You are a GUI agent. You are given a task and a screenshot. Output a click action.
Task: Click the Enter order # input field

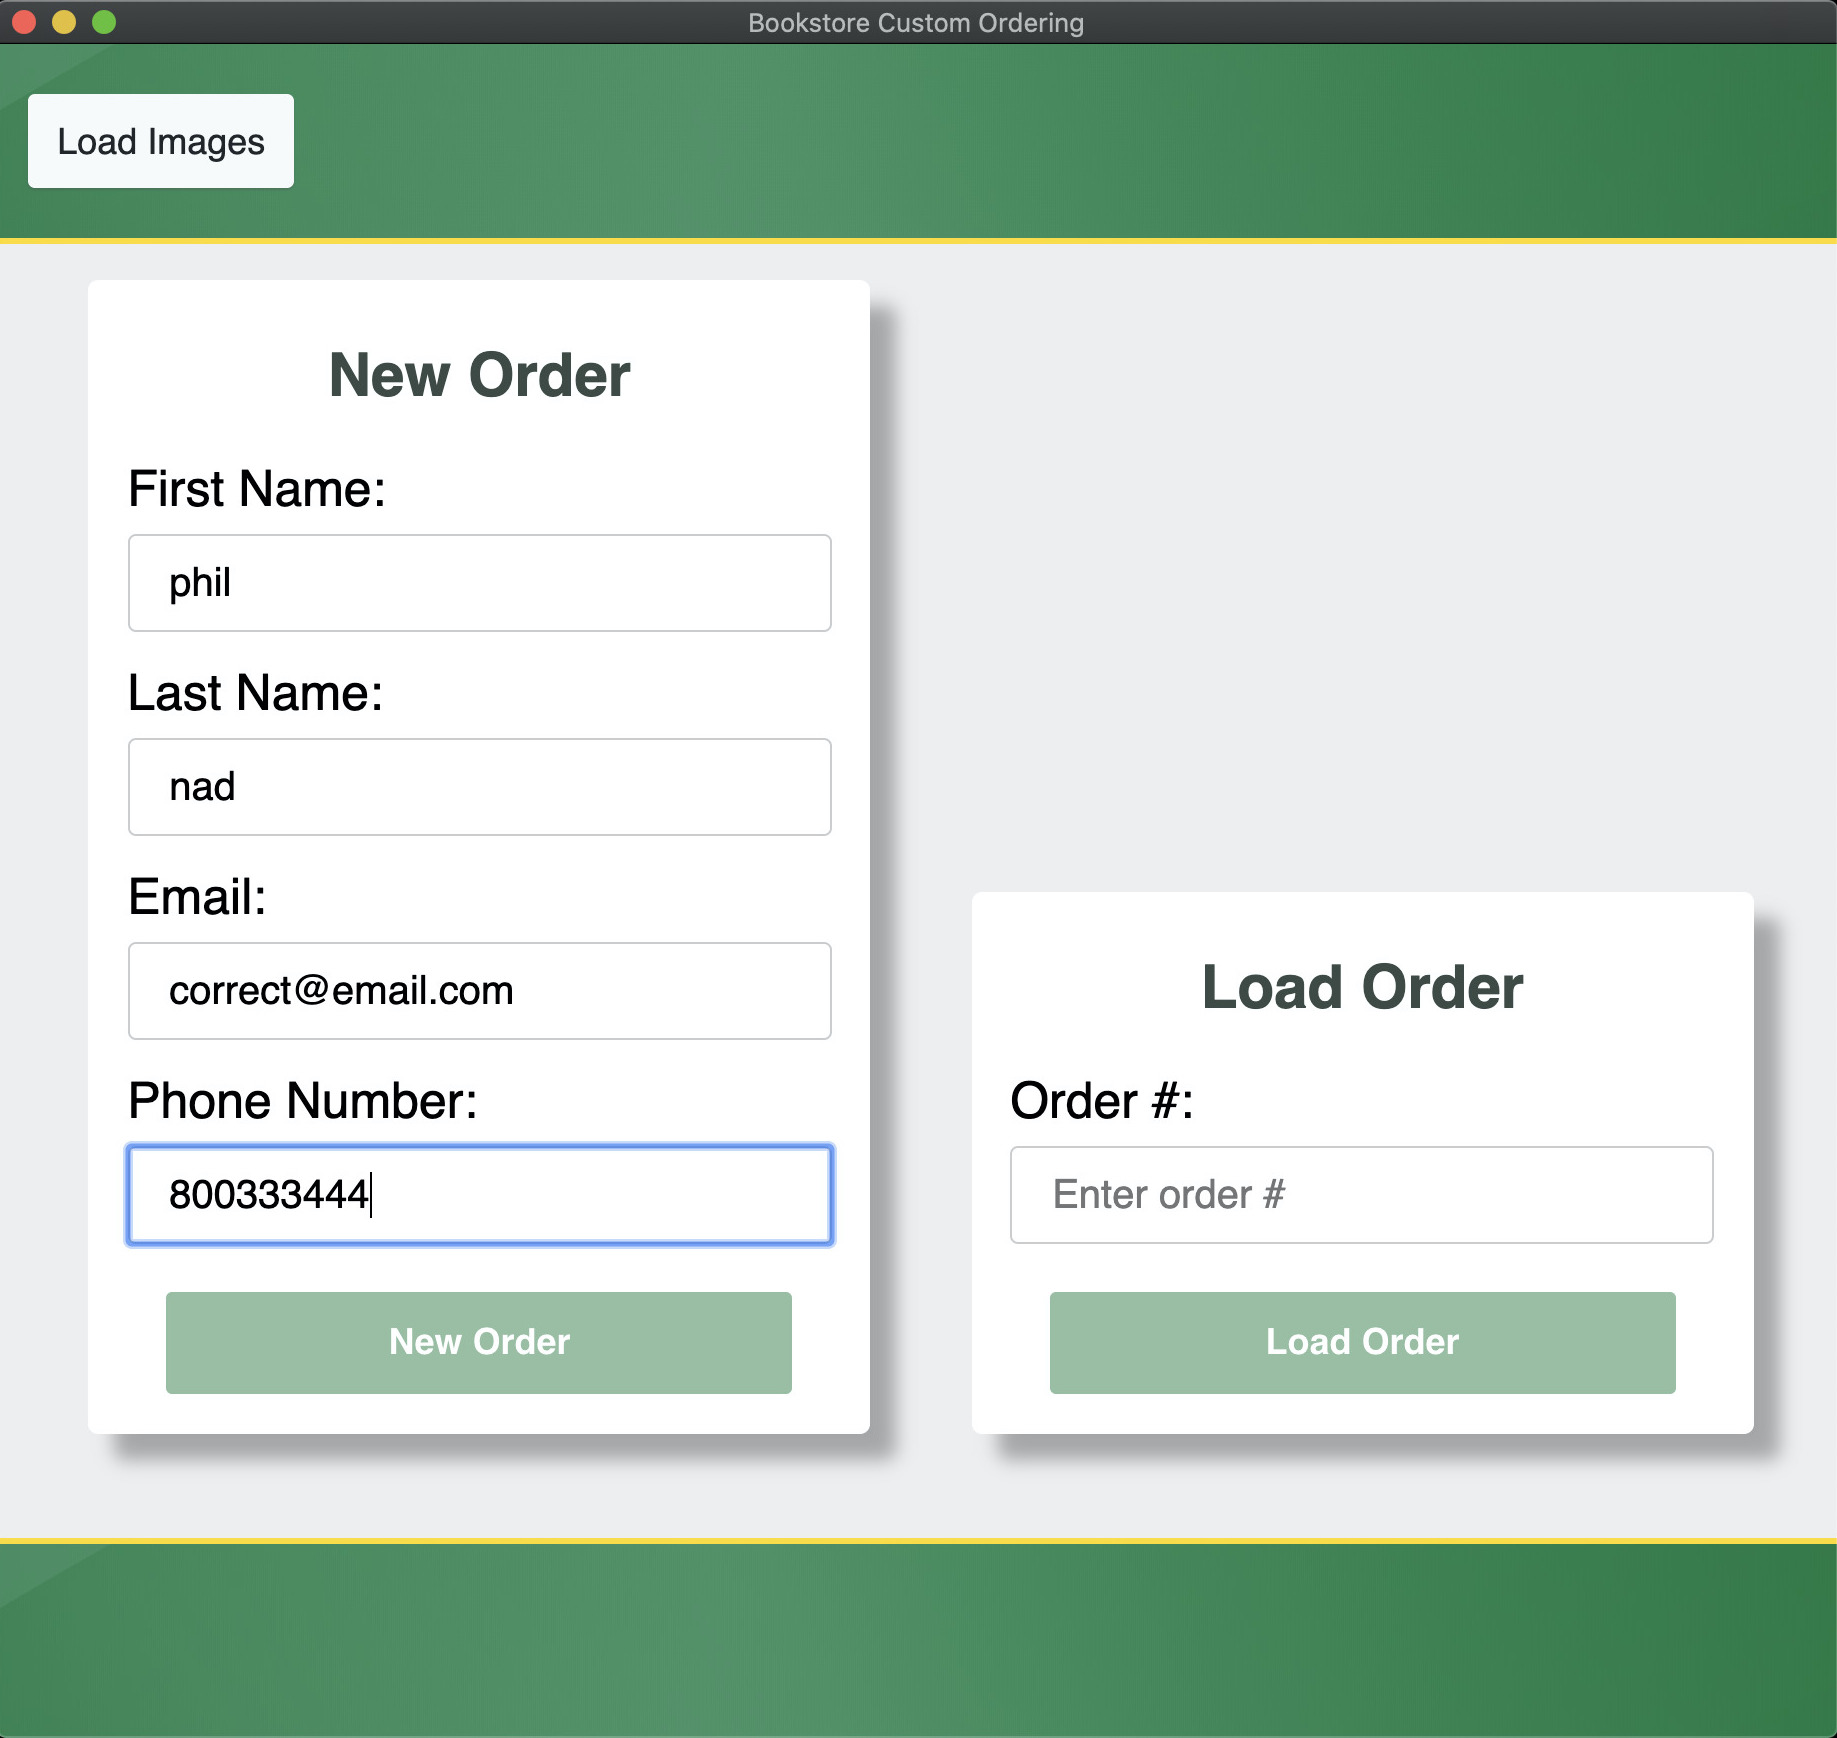pyautogui.click(x=1361, y=1195)
